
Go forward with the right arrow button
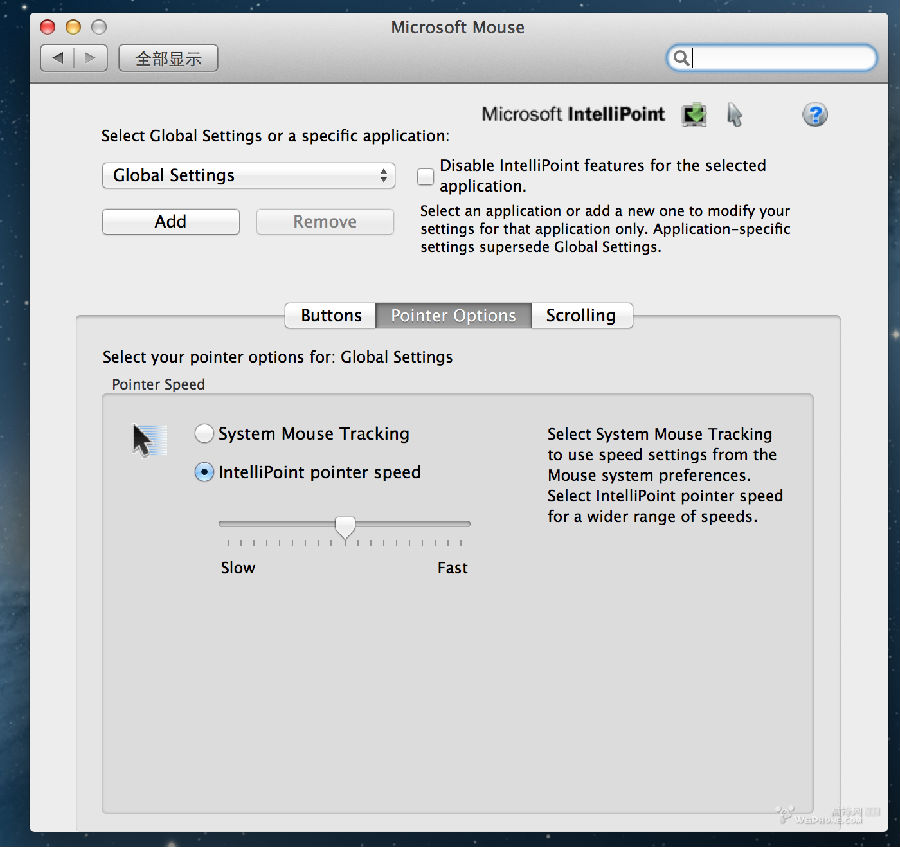[x=90, y=58]
